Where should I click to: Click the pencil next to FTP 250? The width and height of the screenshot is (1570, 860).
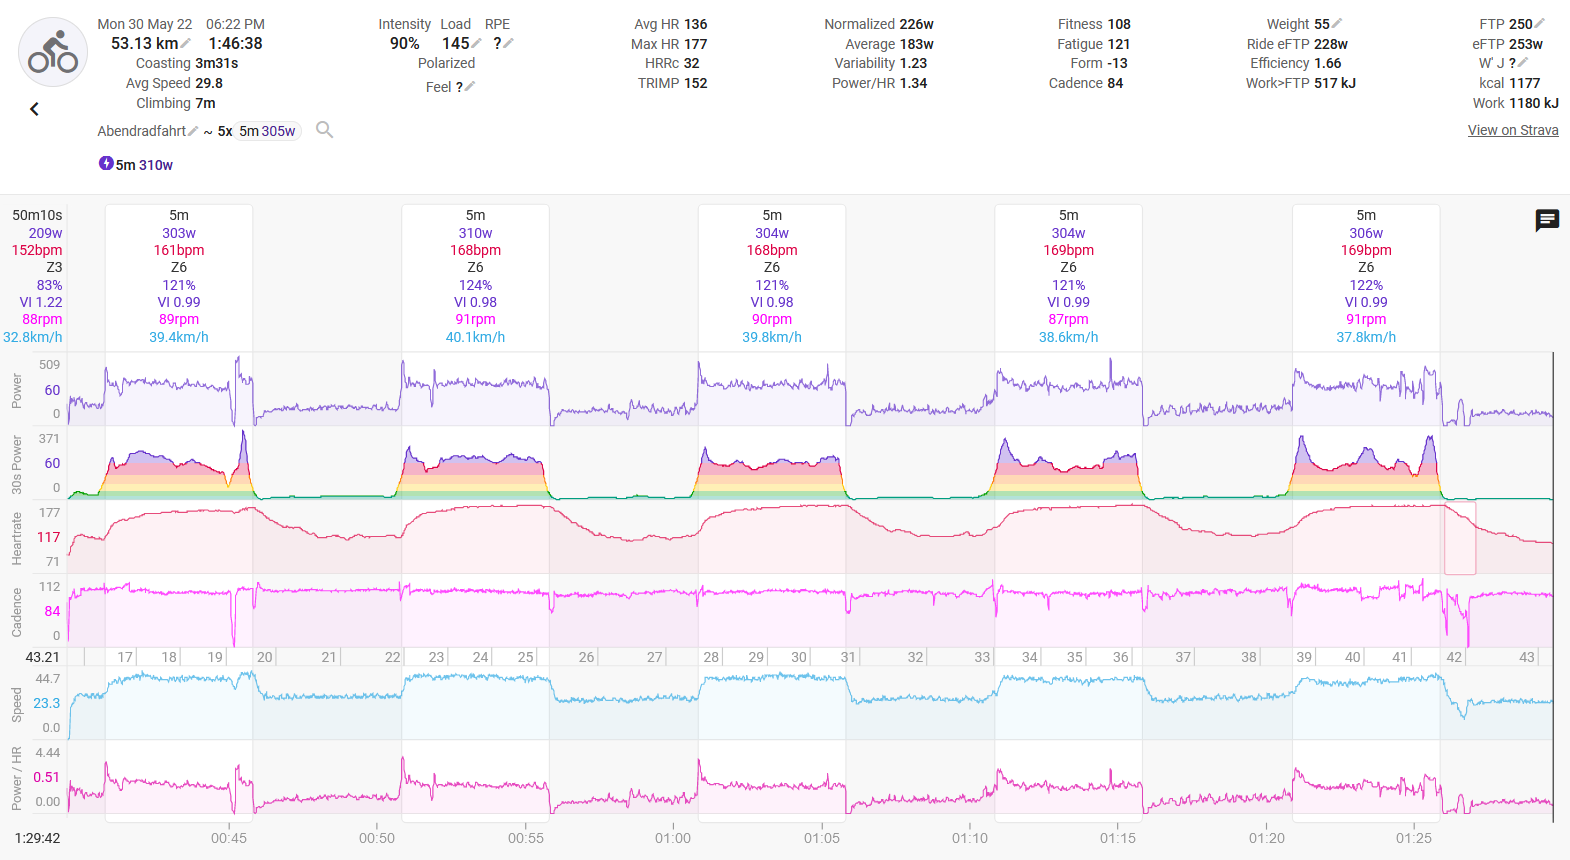[x=1540, y=24]
